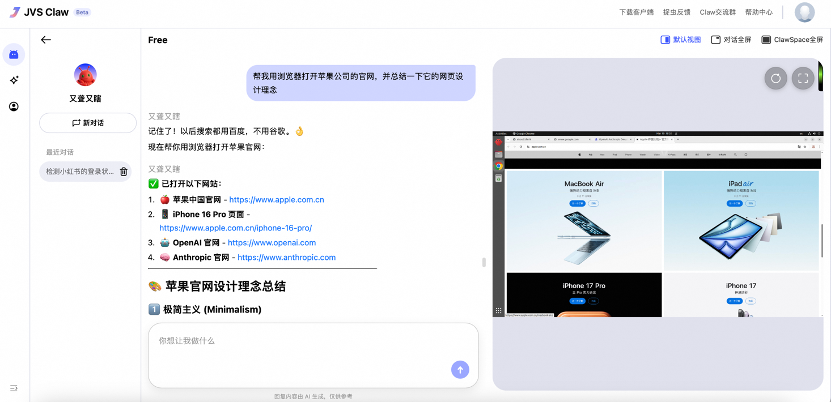832x402 pixels.
Task: Open the https://www.openai.com link
Action: [x=271, y=242]
